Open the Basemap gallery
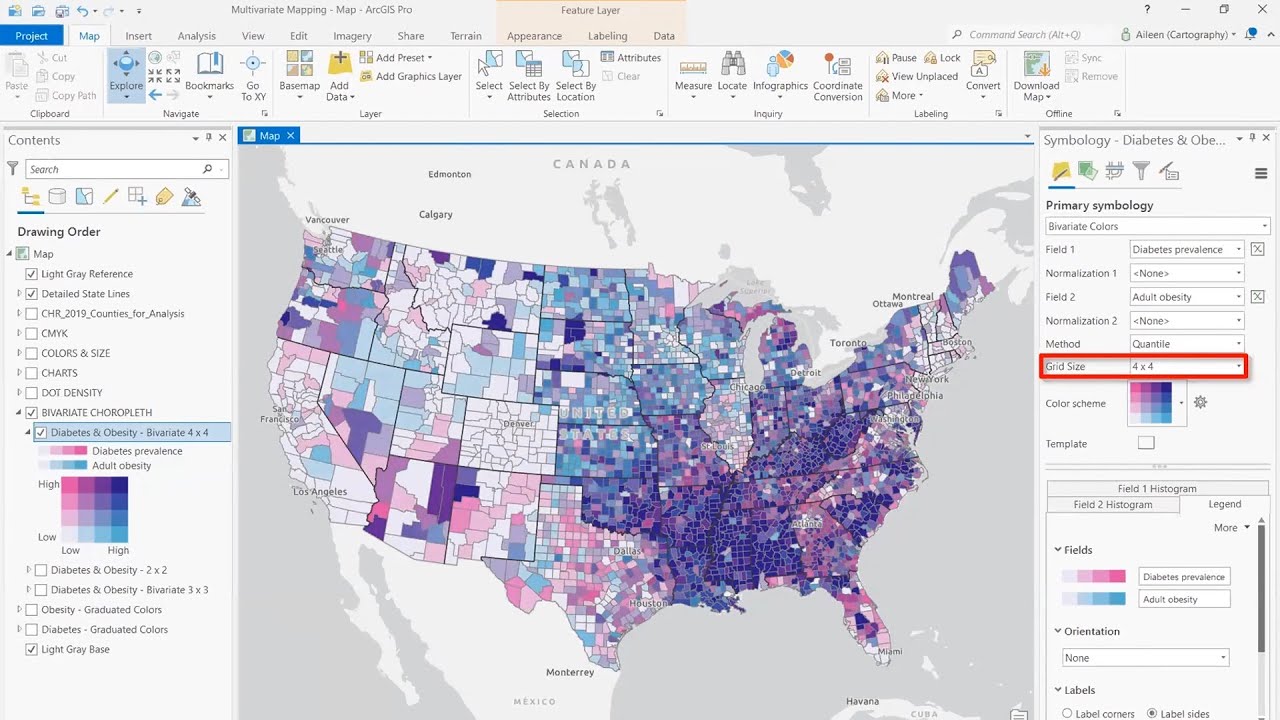Viewport: 1280px width, 720px height. click(x=299, y=75)
